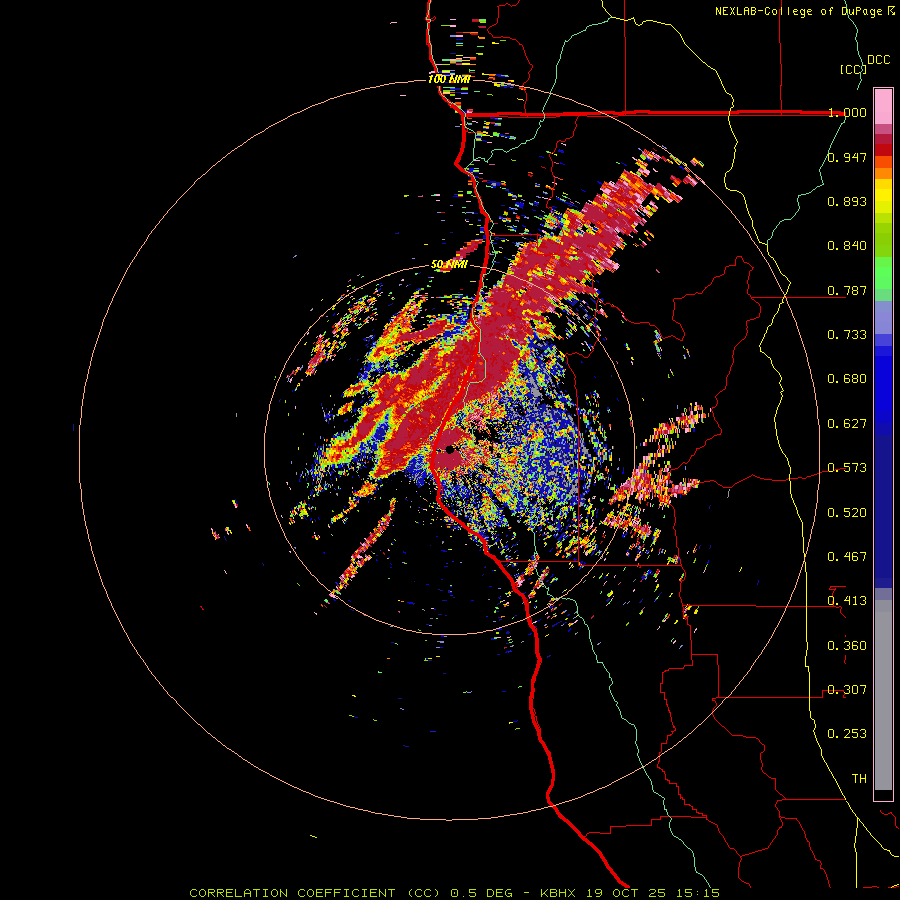Click the 0.520 scale value

pyautogui.click(x=847, y=513)
